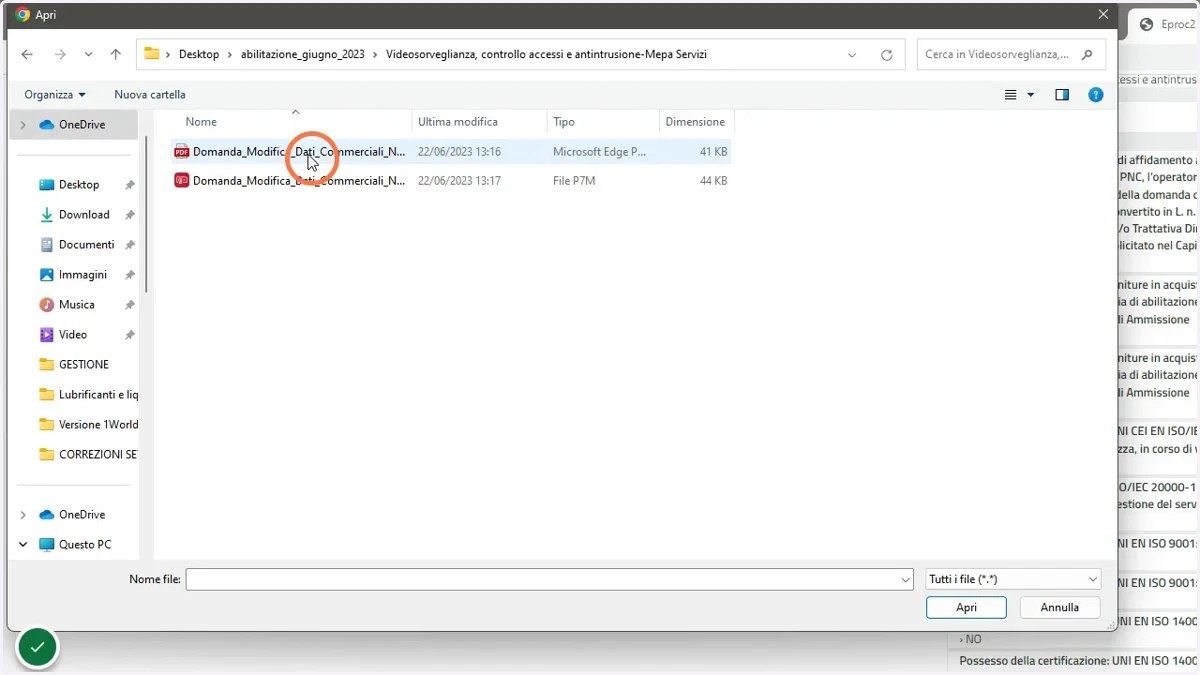Image resolution: width=1200 pixels, height=675 pixels.
Task: Open the 'Lubrificanti e liq' folder
Action: point(98,395)
